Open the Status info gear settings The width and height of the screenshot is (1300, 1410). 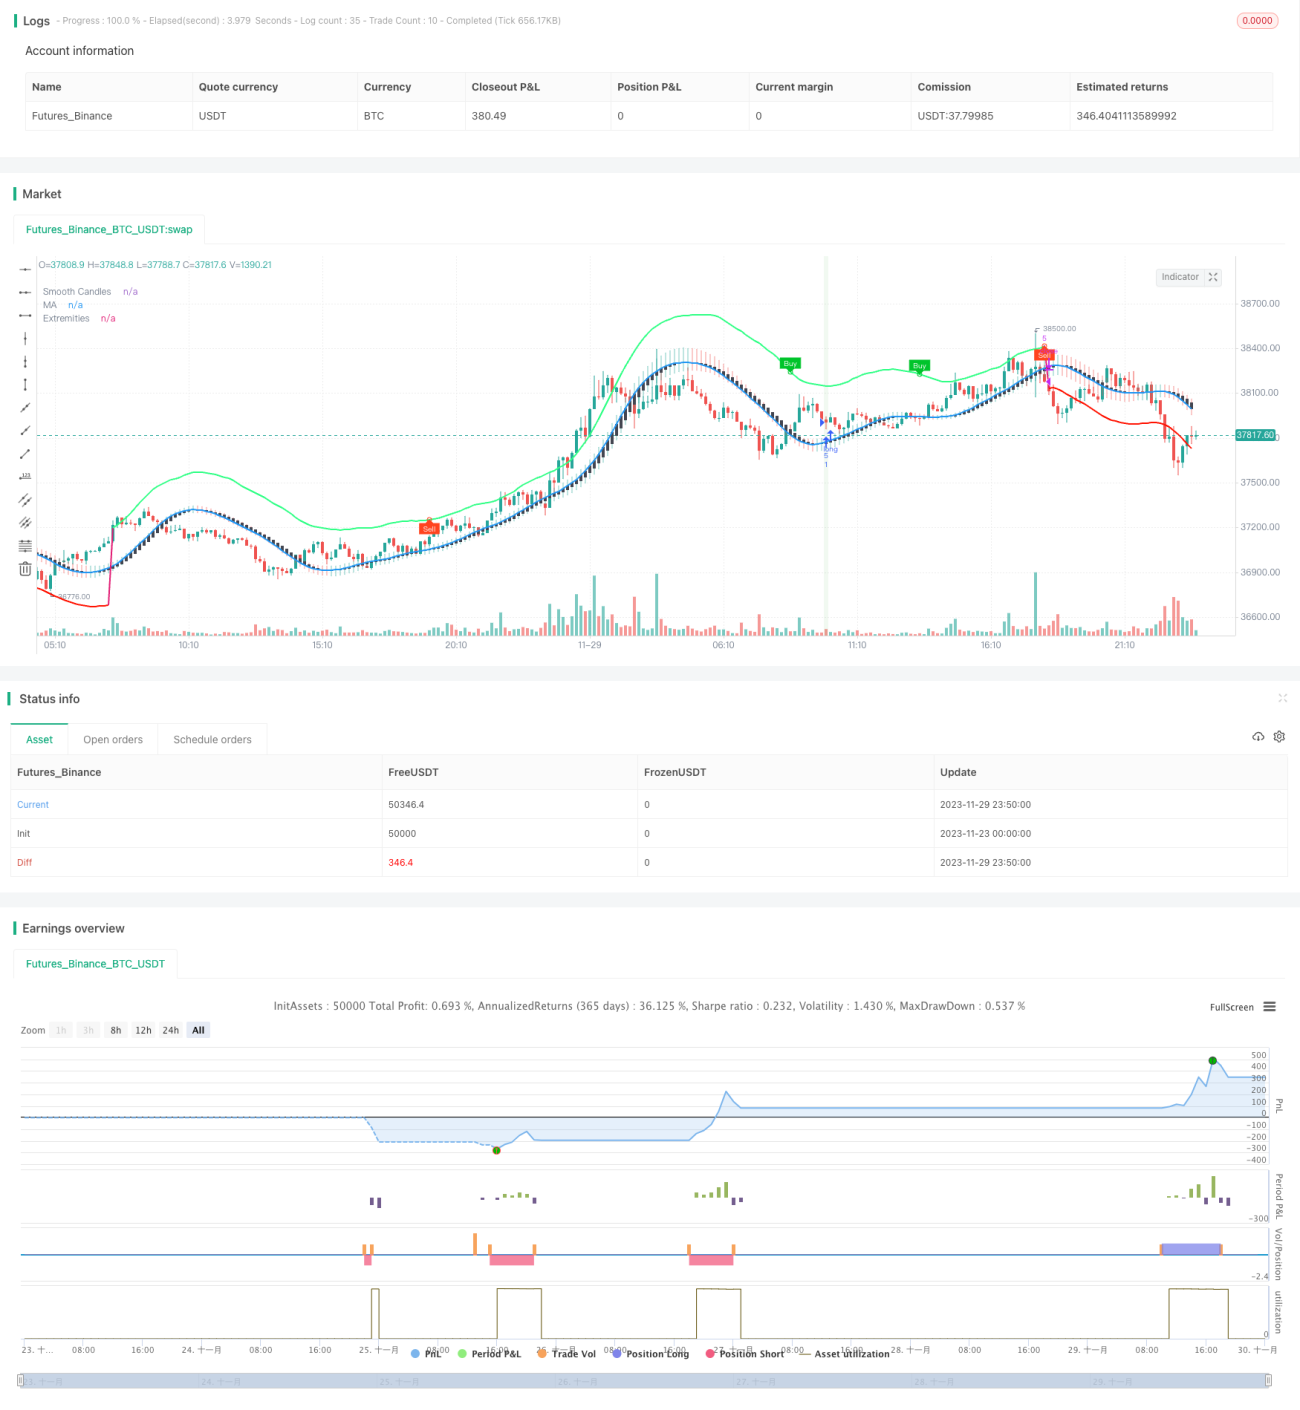(1279, 737)
